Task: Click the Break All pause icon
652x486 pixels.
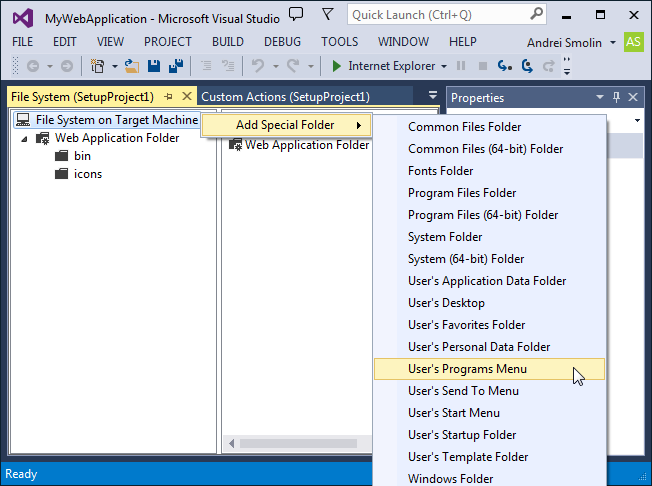Action: [x=461, y=66]
